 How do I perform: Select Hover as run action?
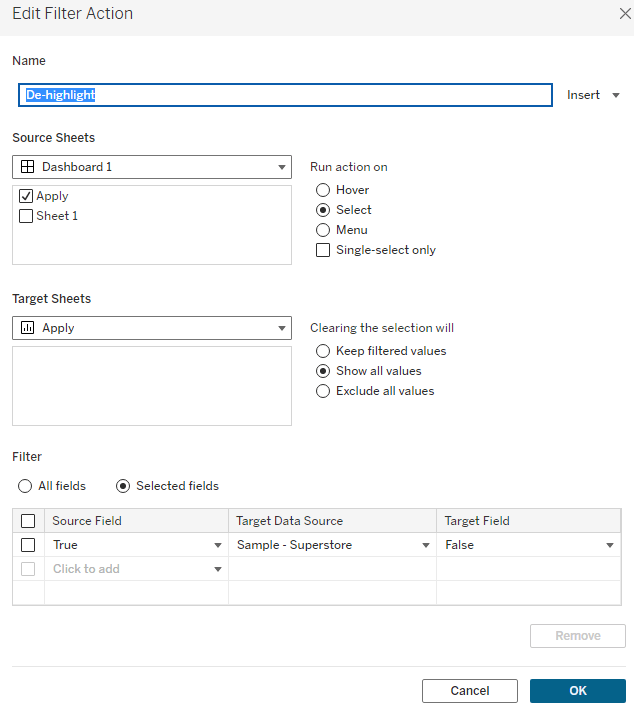[323, 190]
